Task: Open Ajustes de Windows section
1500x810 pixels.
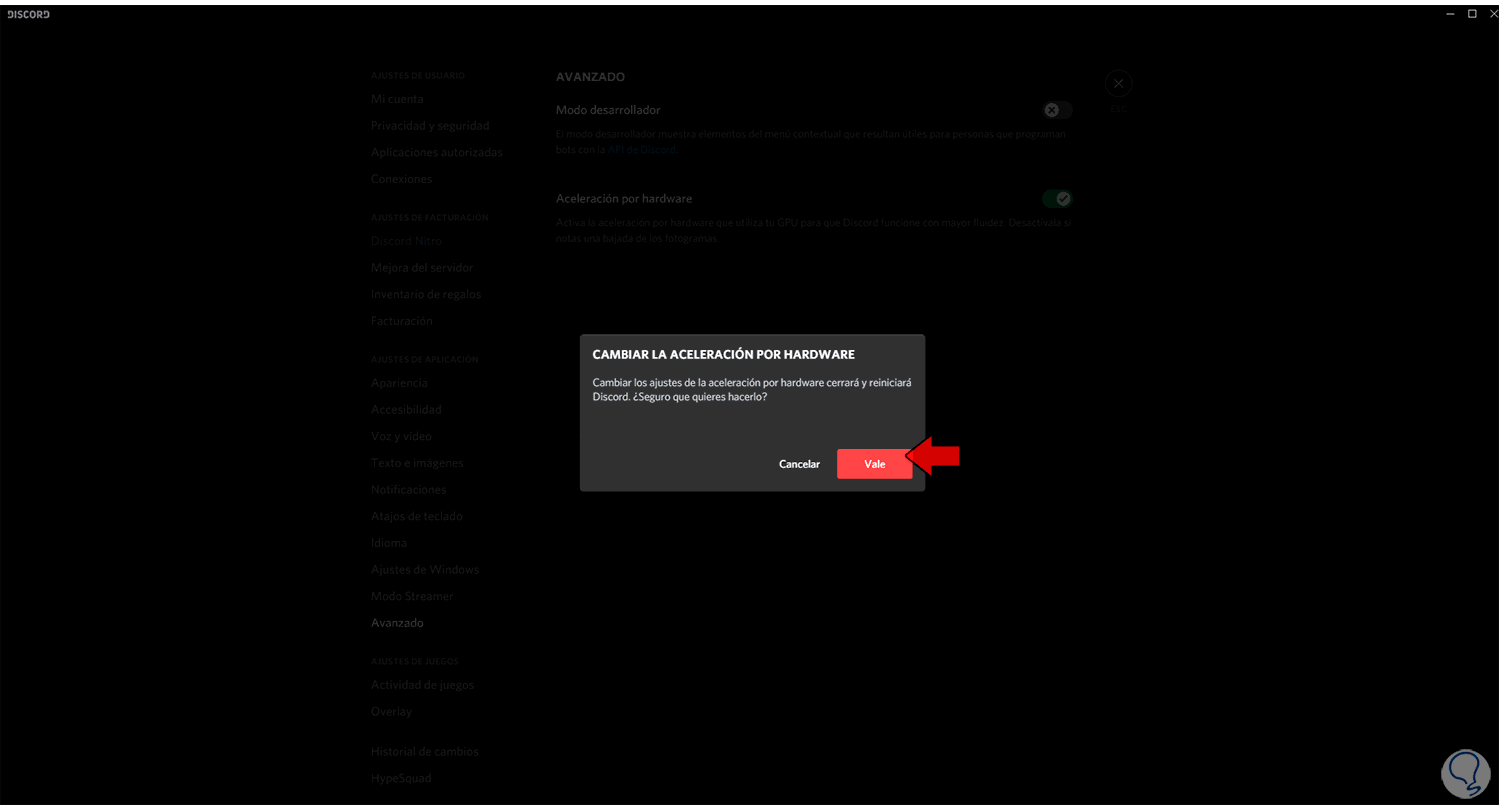Action: [x=425, y=570]
